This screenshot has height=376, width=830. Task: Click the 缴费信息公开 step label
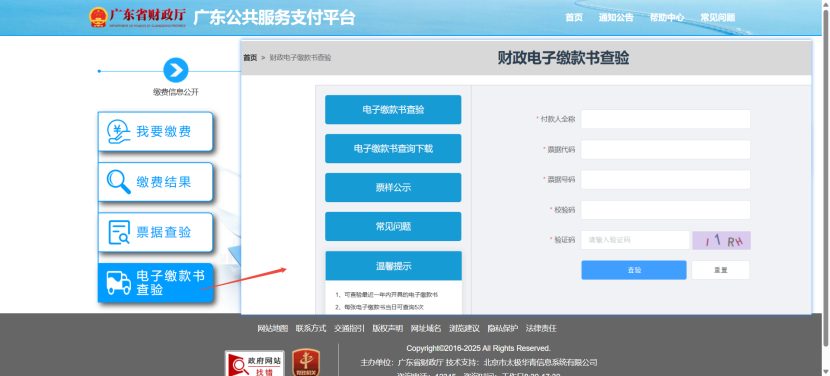pos(176,92)
